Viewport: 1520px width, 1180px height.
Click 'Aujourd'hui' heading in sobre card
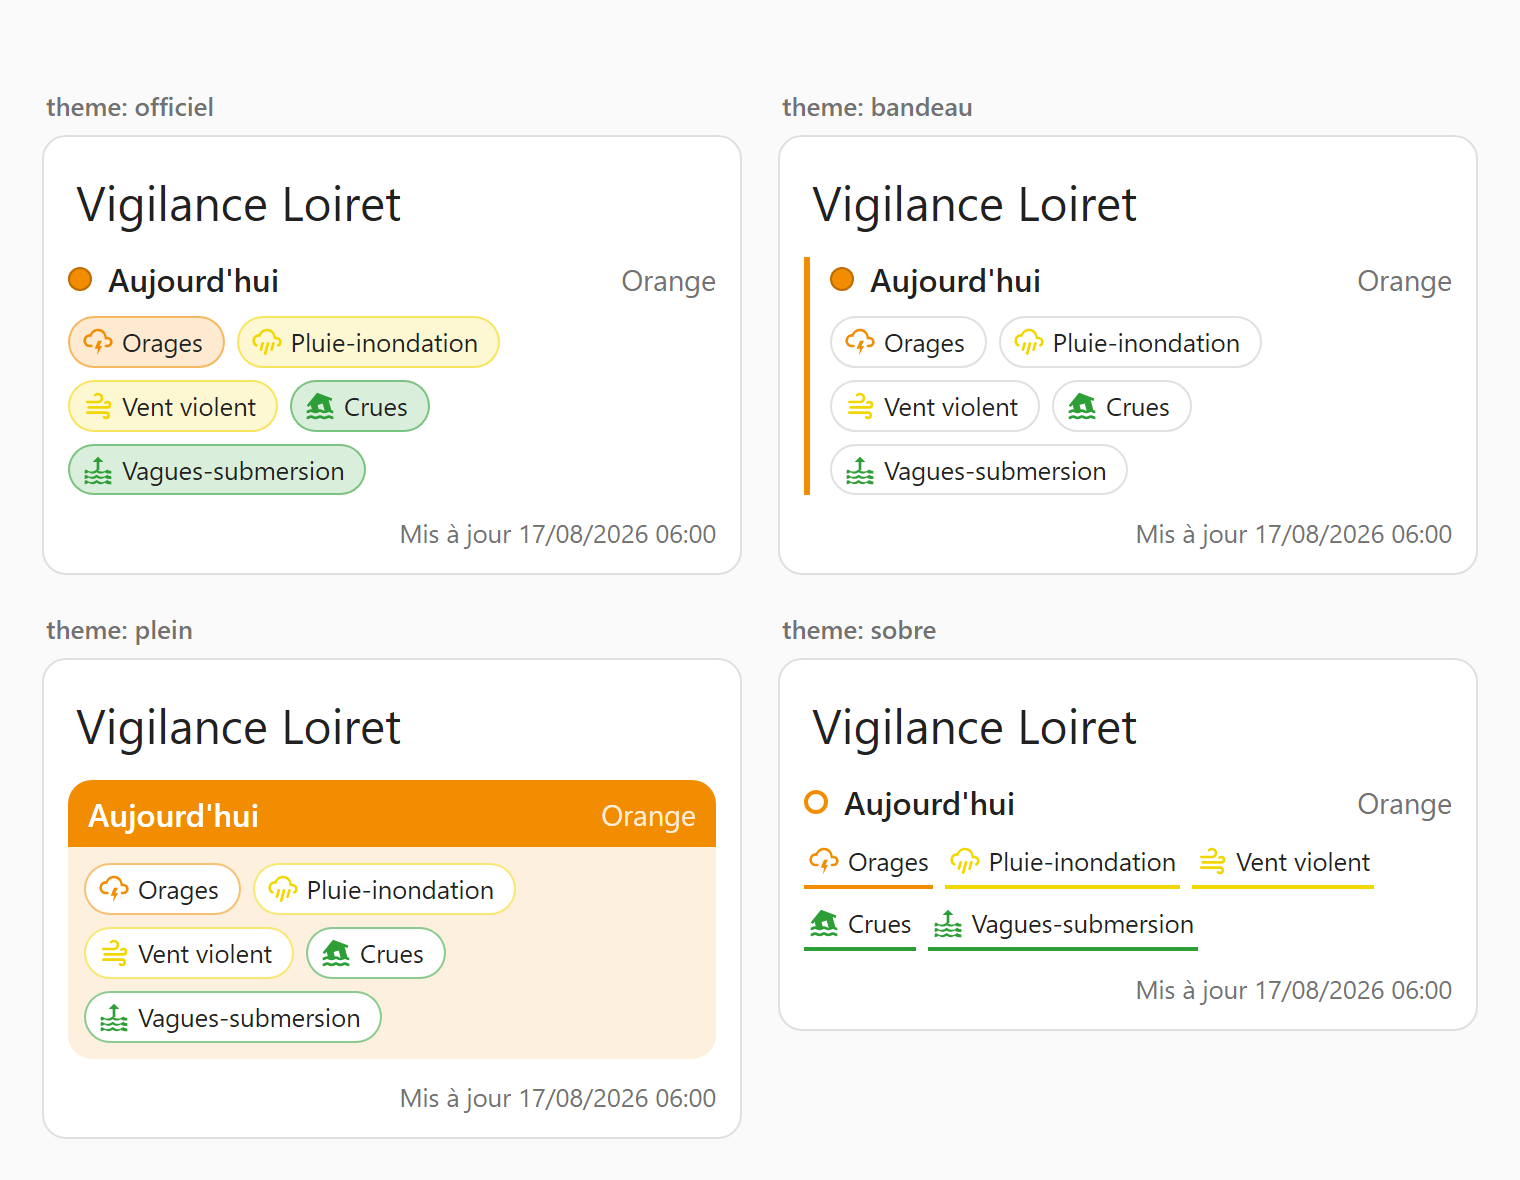coord(929,804)
